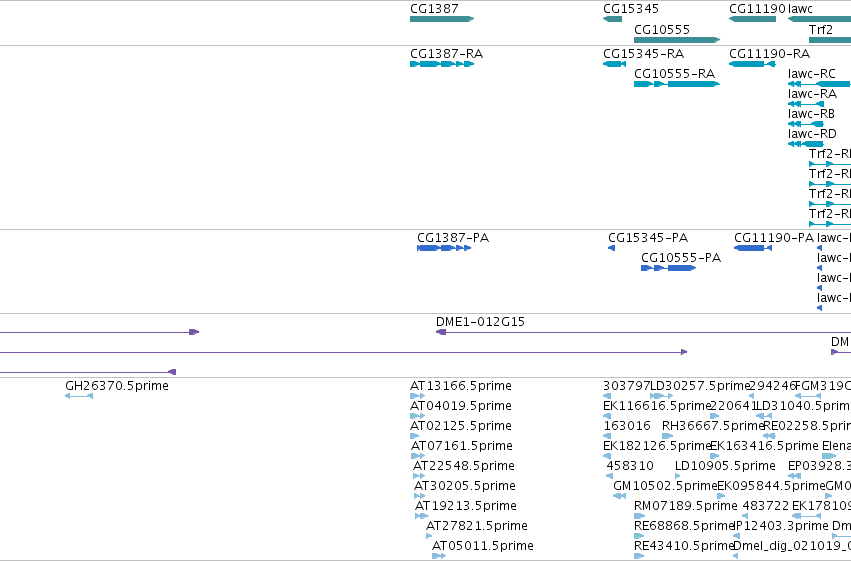Select EST EK116616.5prime

pyautogui.click(x=657, y=406)
